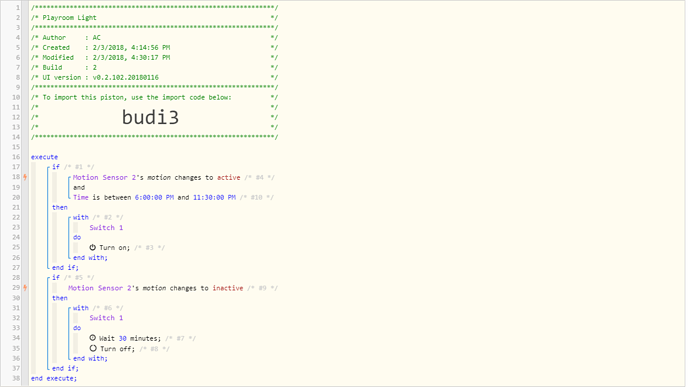Click the power icon beside Turn on
Image resolution: width=690 pixels, height=391 pixels.
coord(92,247)
